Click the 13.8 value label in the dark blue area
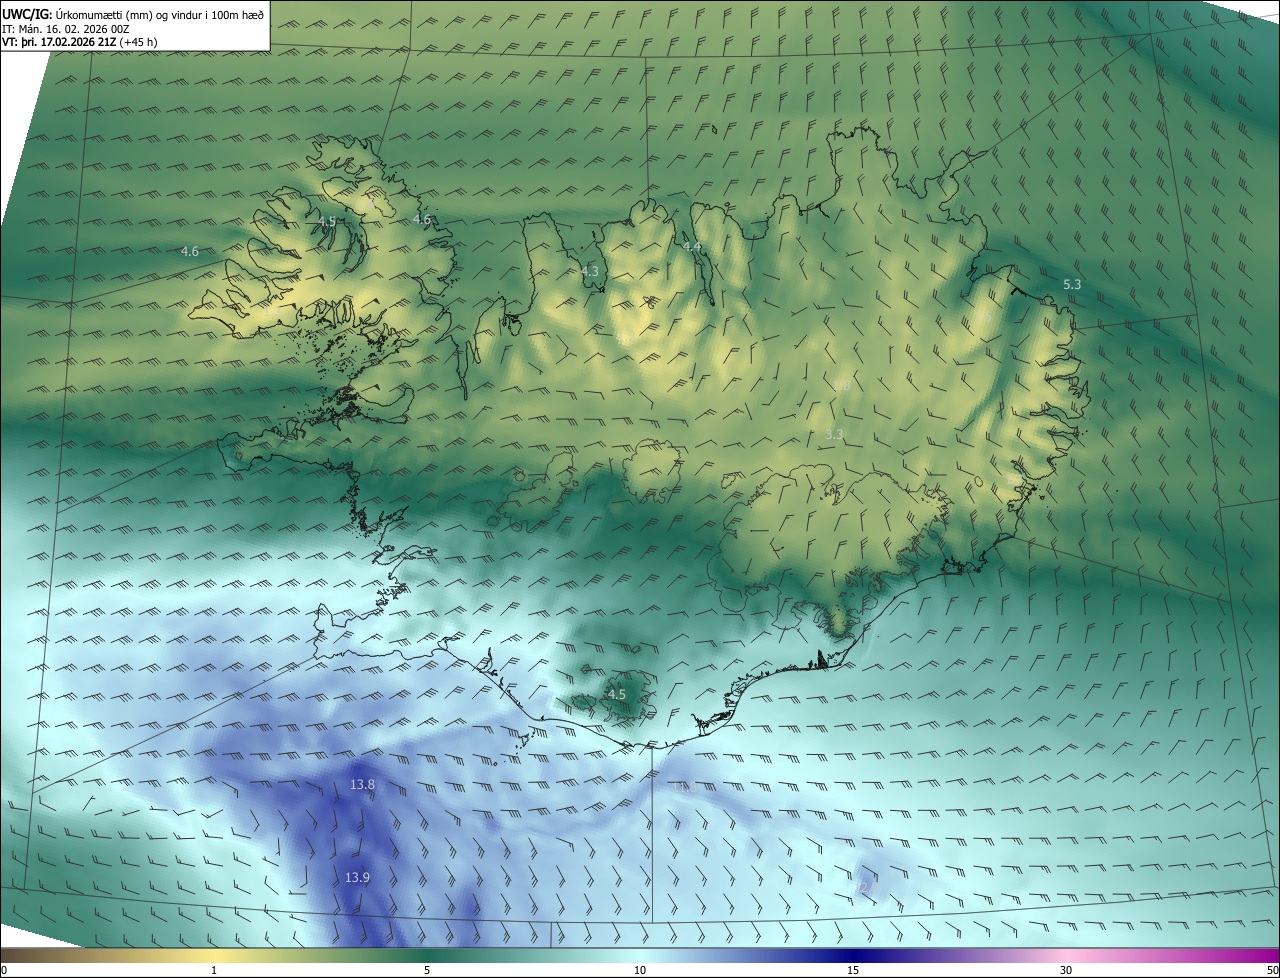The height and width of the screenshot is (978, 1280). pos(362,785)
